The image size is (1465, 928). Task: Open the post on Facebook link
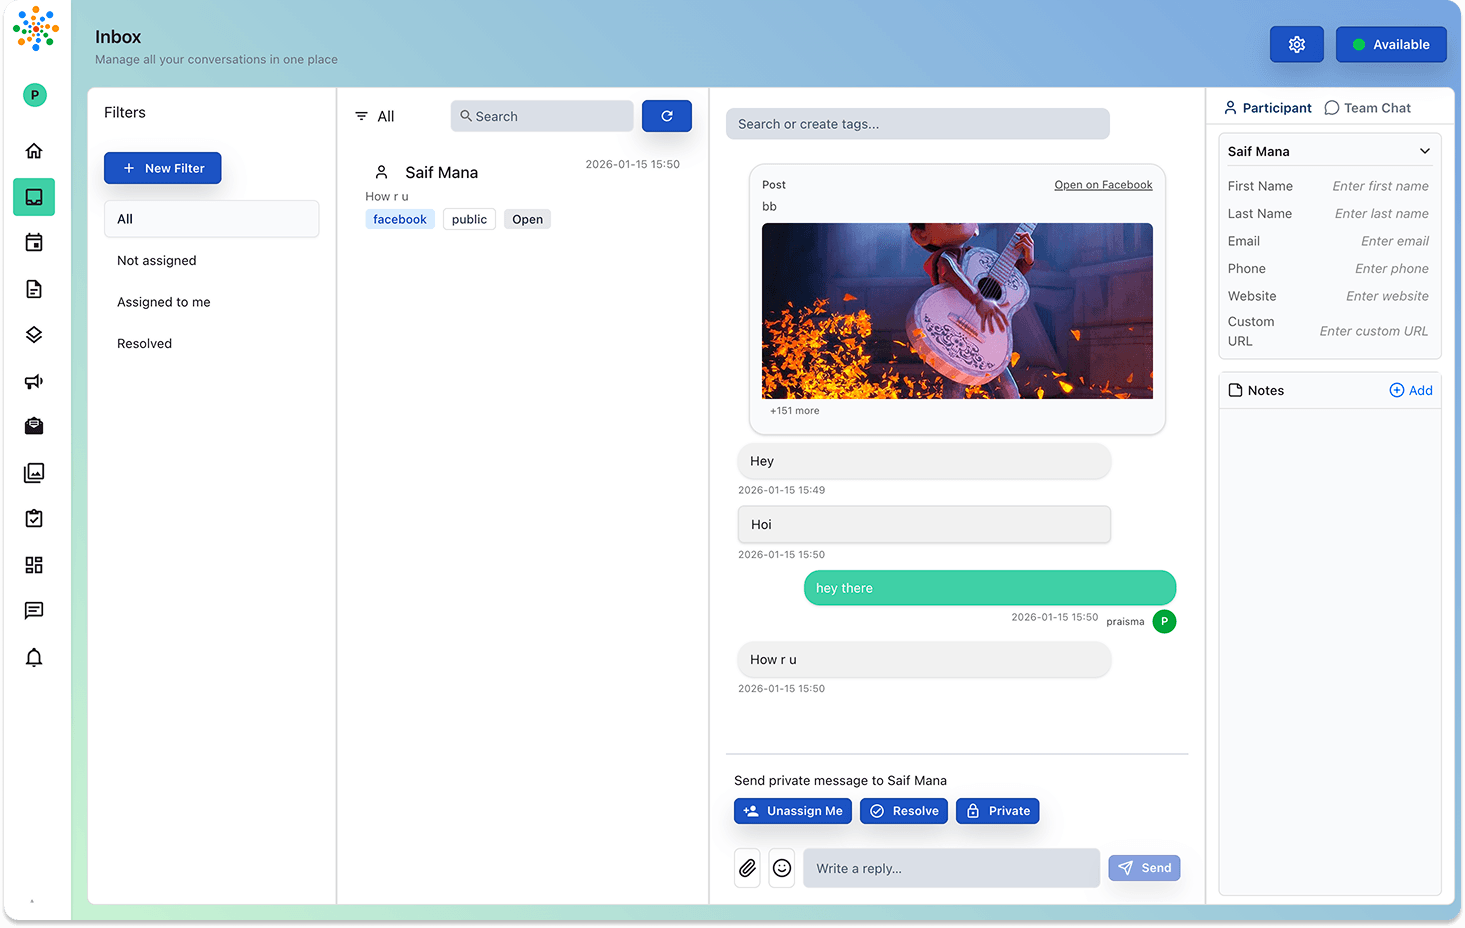[1103, 184]
